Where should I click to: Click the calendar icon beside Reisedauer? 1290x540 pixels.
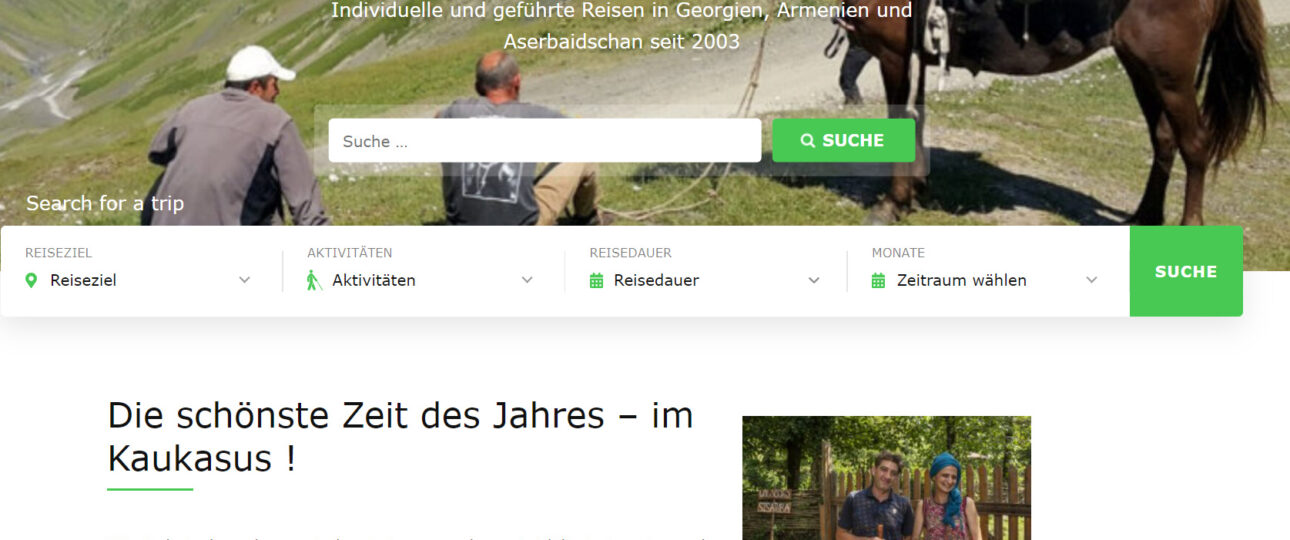[596, 281]
